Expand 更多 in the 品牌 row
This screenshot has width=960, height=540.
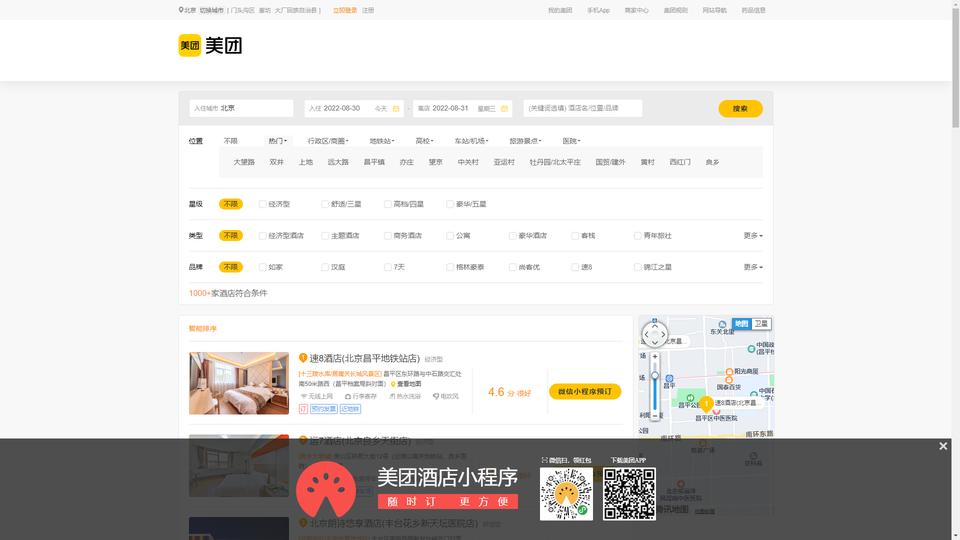753,267
